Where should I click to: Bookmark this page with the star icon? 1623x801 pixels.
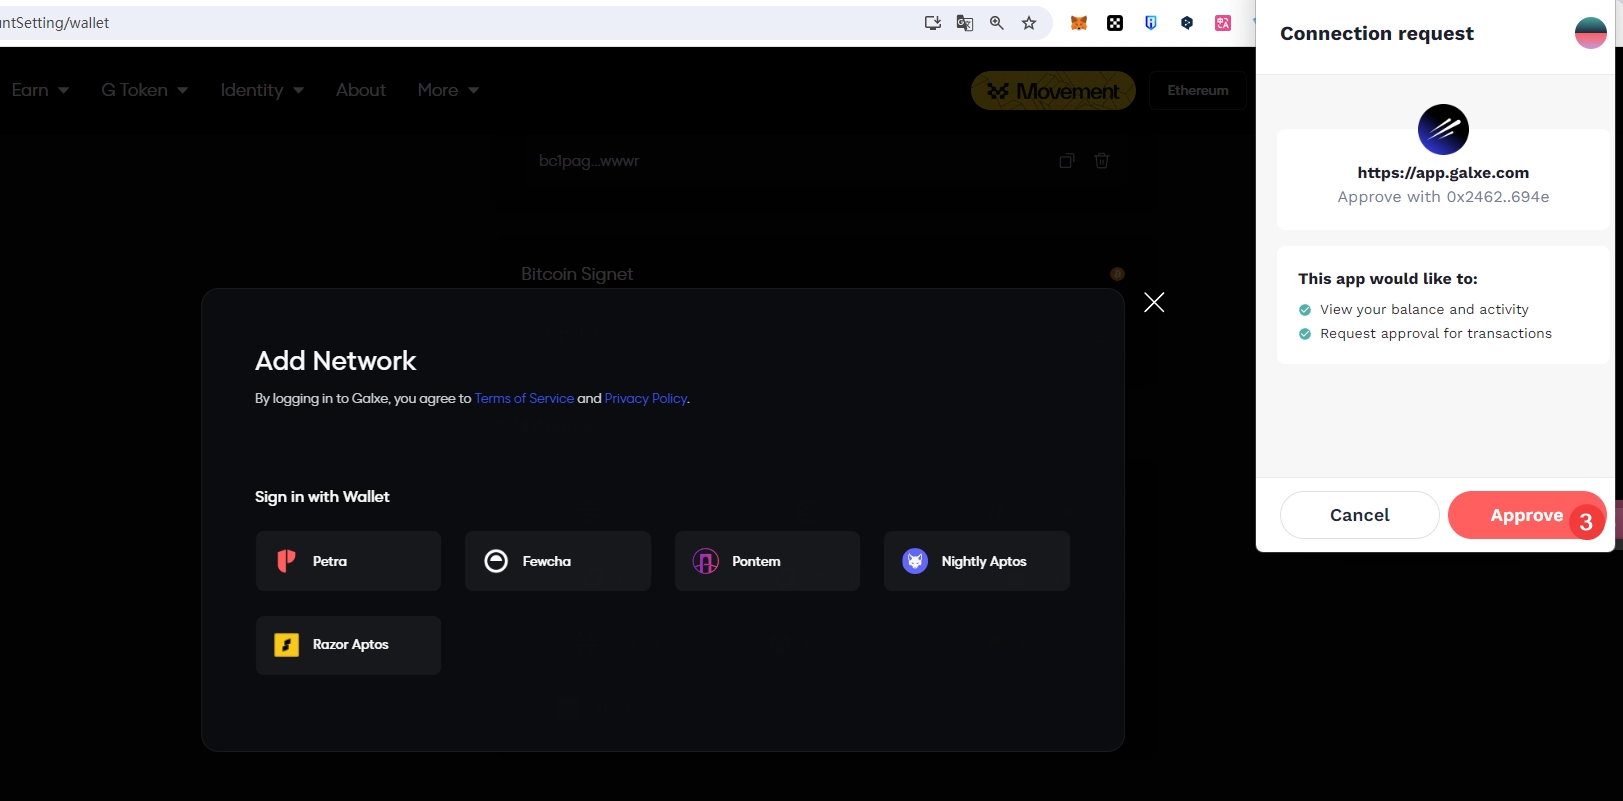pos(1028,23)
